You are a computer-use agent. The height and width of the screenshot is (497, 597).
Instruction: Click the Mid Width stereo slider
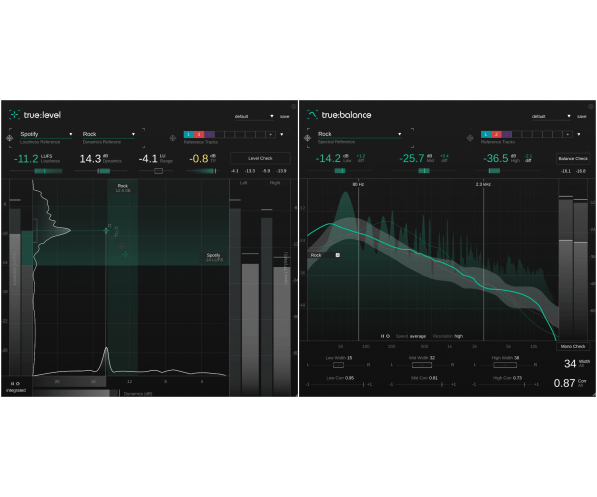(422, 365)
